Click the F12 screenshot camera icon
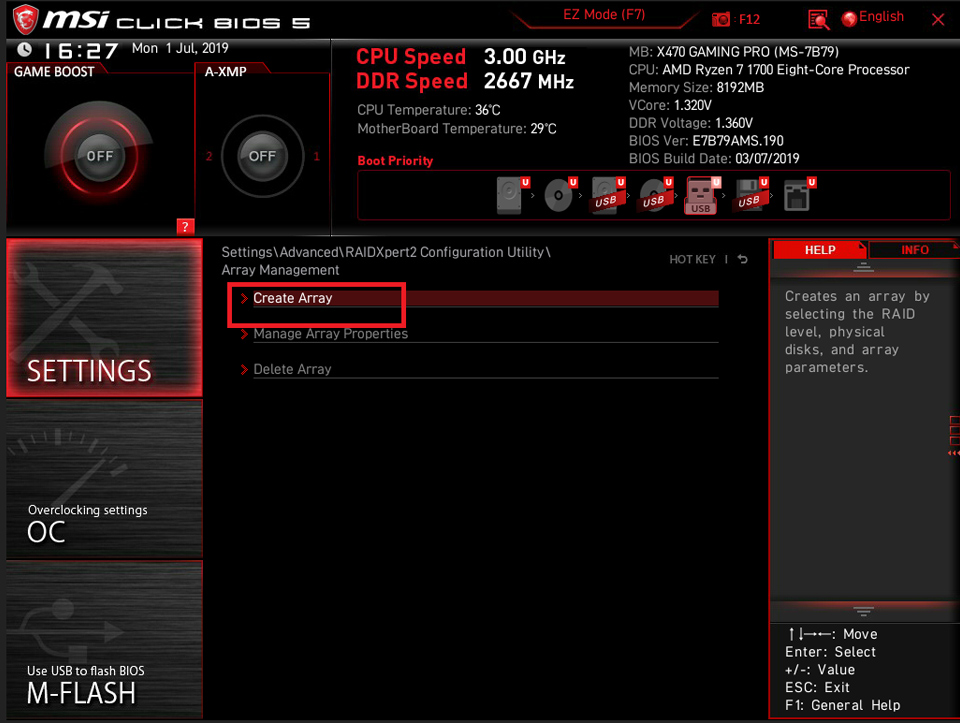Screen dimensions: 960x723 pos(721,20)
